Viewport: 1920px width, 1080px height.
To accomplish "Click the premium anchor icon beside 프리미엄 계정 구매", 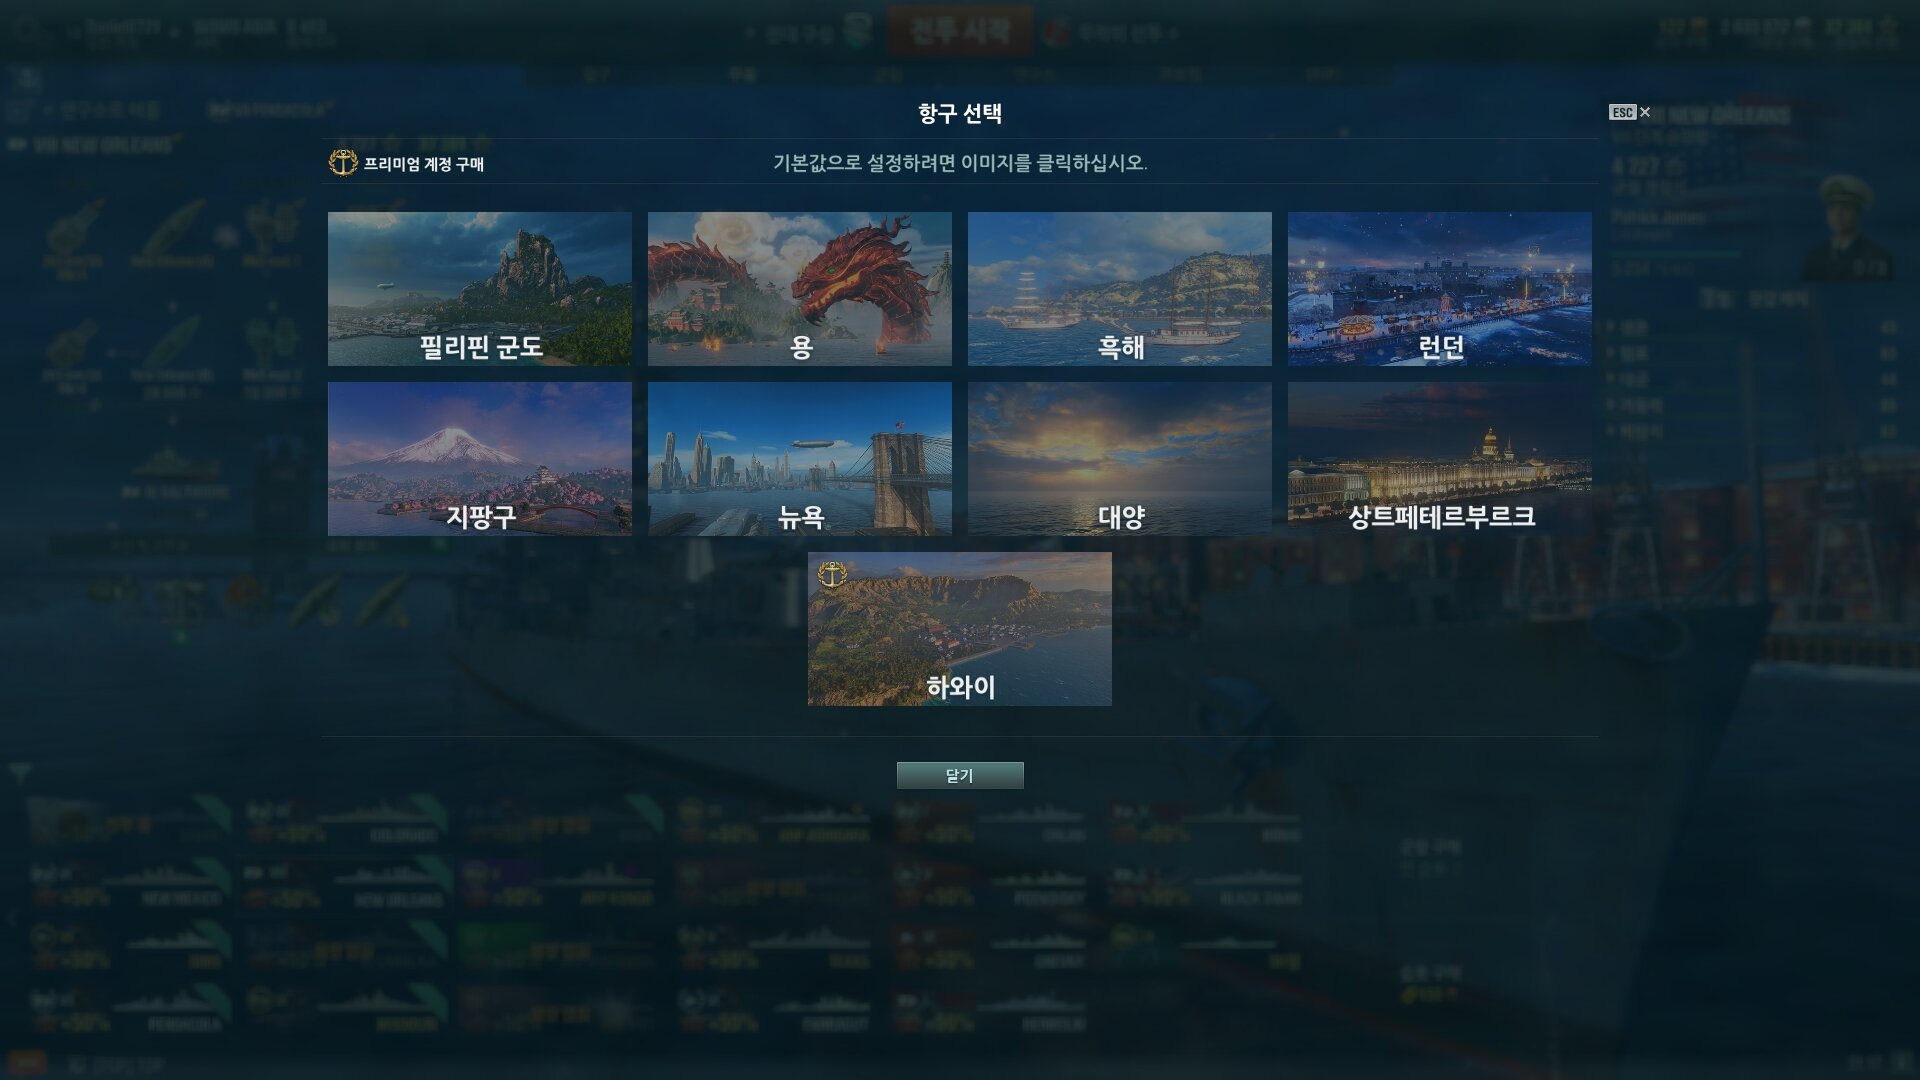I will pyautogui.click(x=343, y=163).
